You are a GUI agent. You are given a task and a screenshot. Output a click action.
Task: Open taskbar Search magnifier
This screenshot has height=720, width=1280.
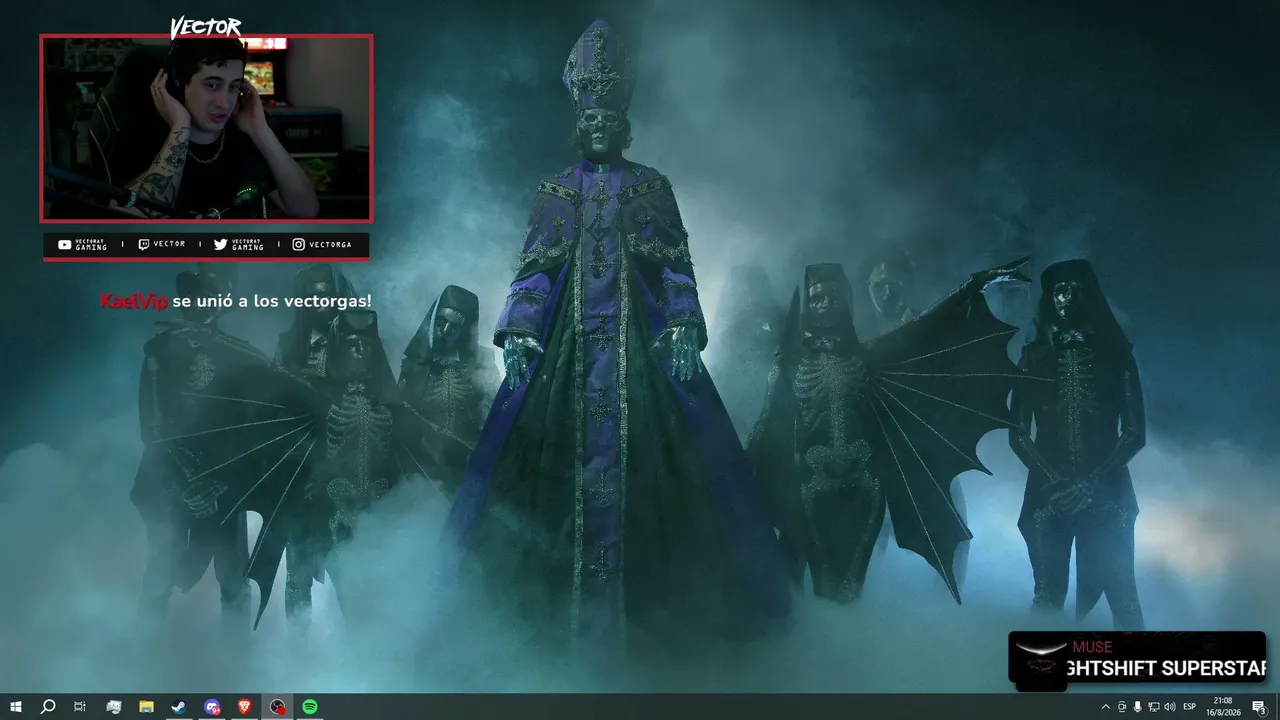click(x=47, y=707)
